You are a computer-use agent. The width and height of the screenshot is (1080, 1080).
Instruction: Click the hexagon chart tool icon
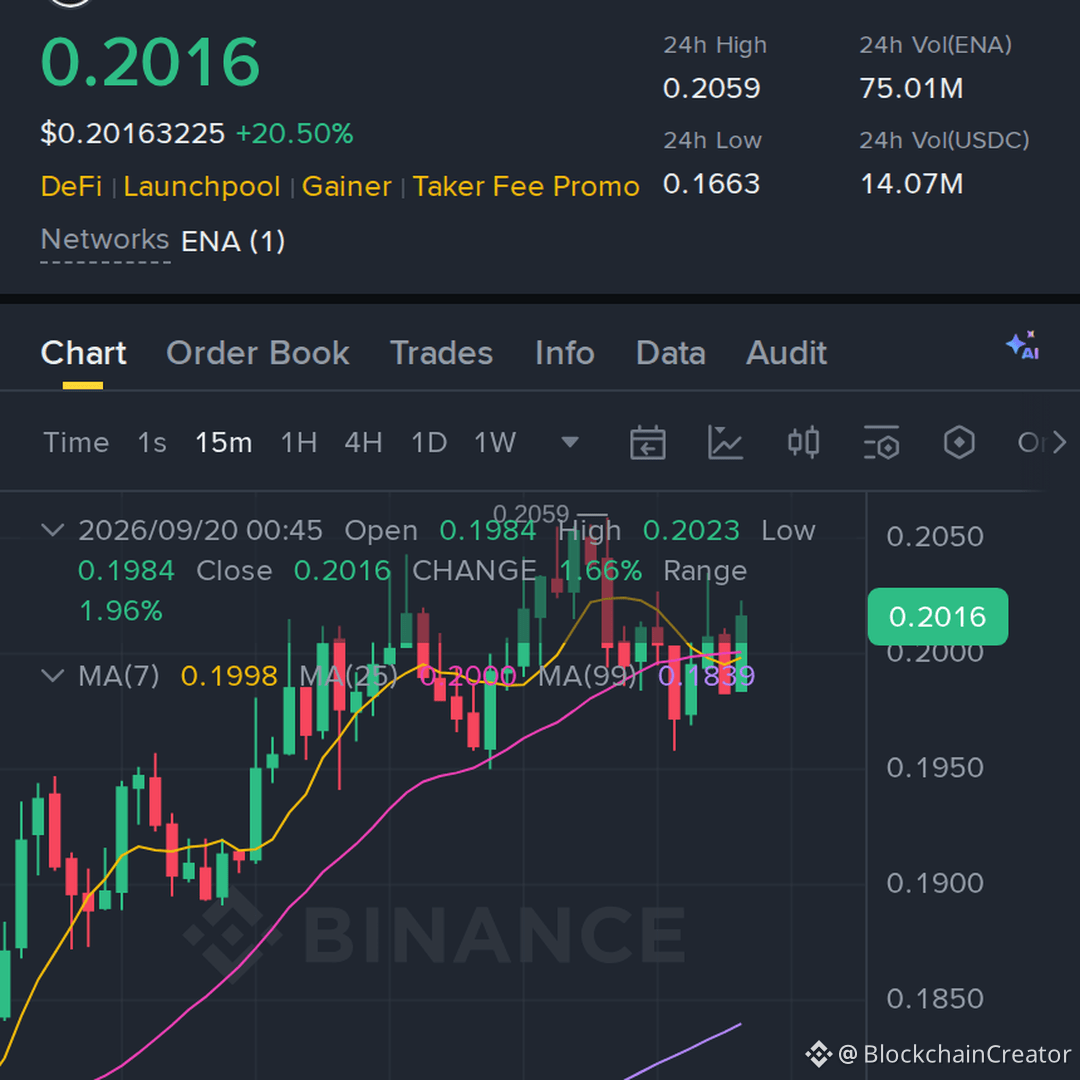click(x=959, y=442)
